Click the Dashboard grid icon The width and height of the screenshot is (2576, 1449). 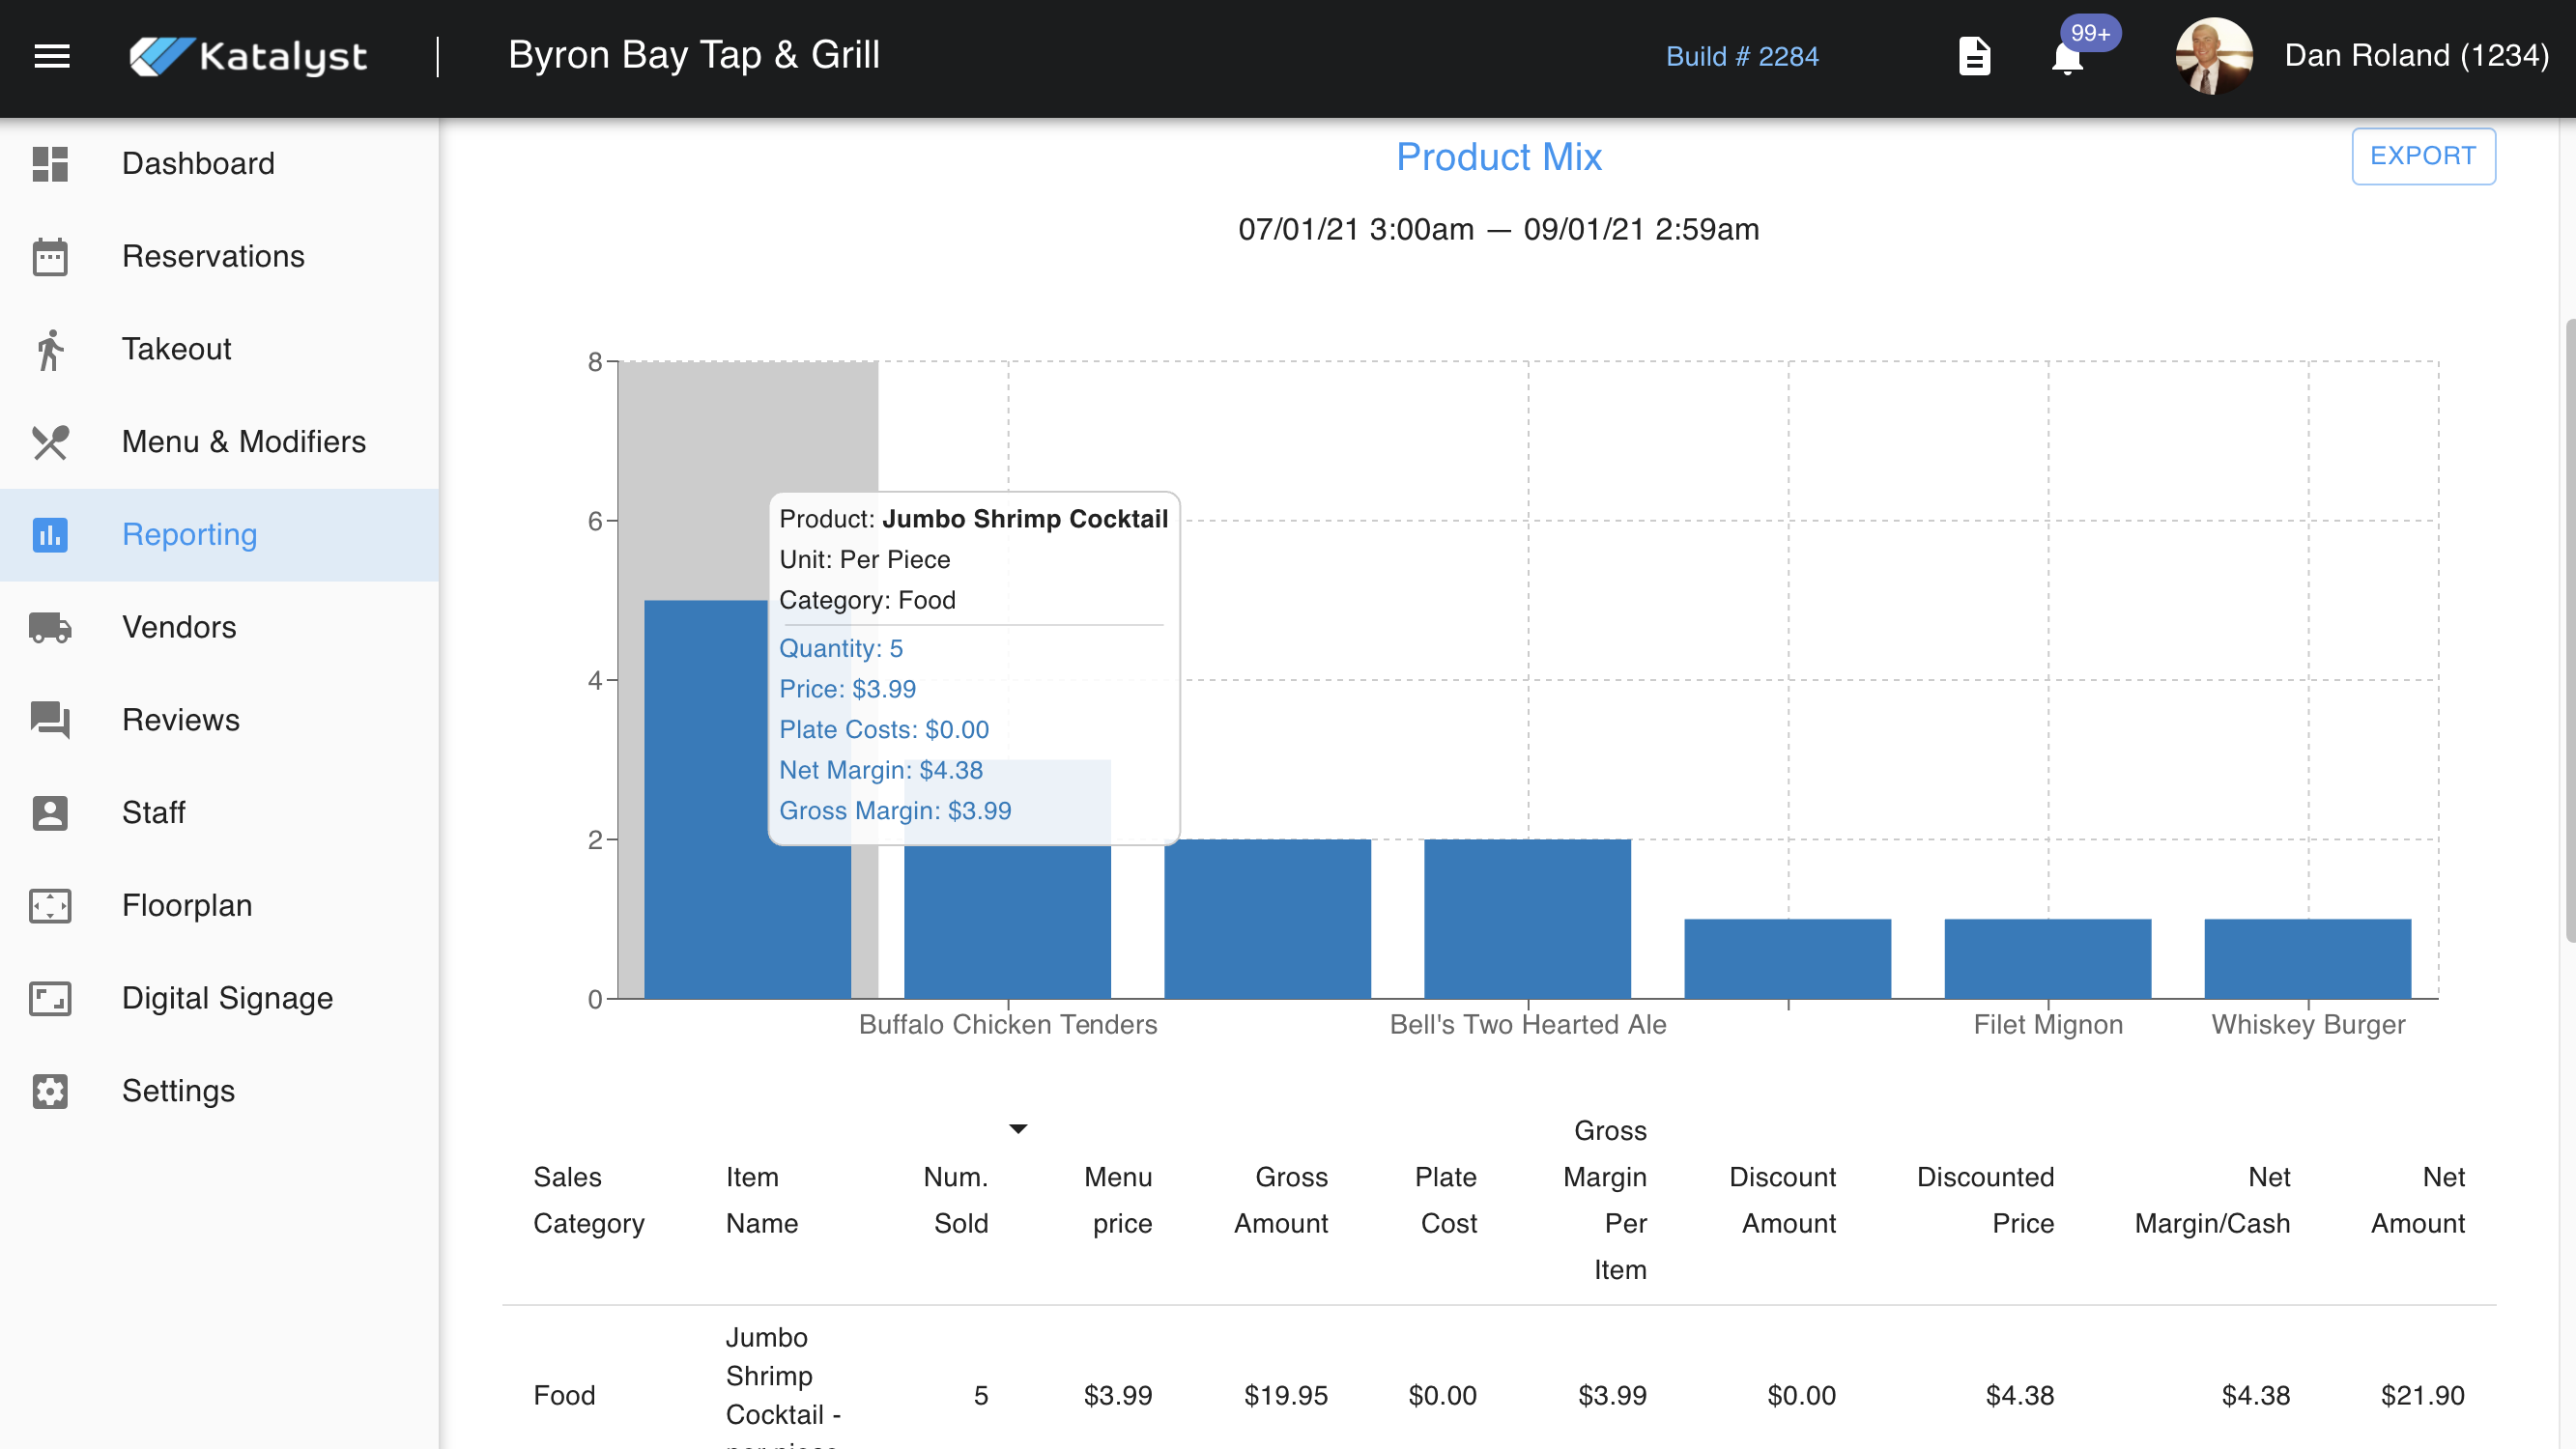tap(50, 164)
